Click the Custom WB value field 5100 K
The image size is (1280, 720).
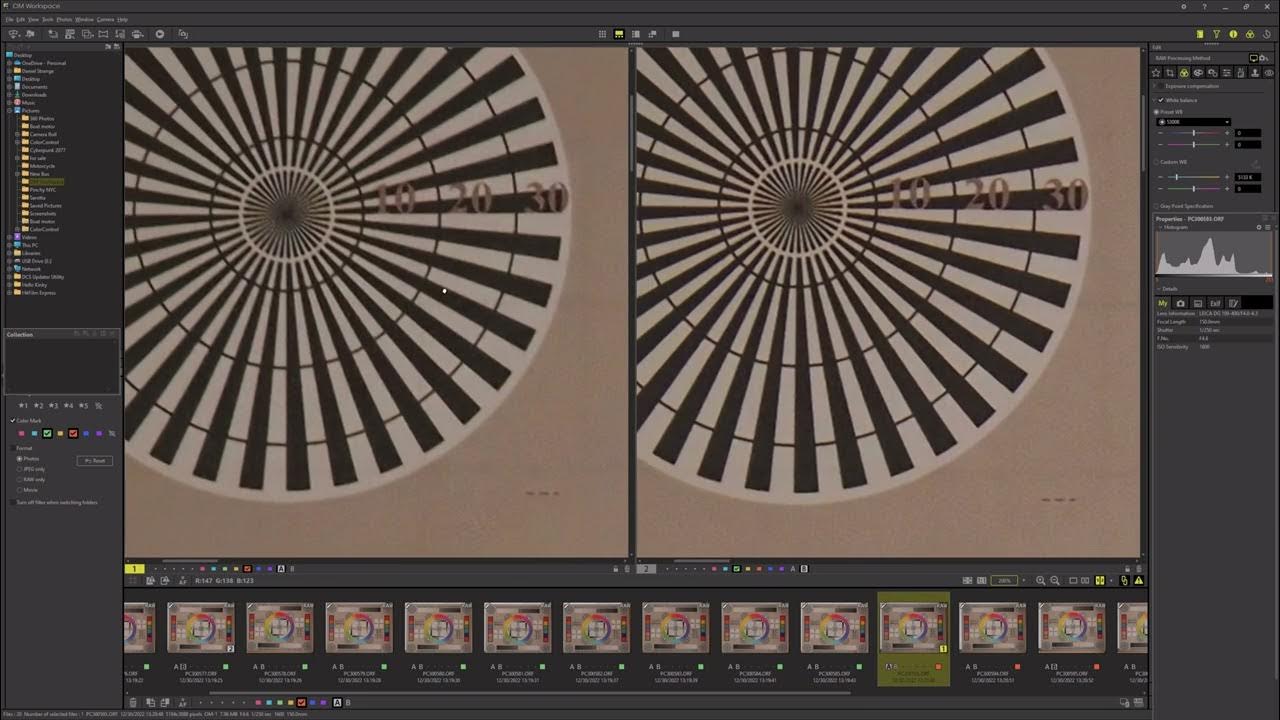[x=1248, y=177]
